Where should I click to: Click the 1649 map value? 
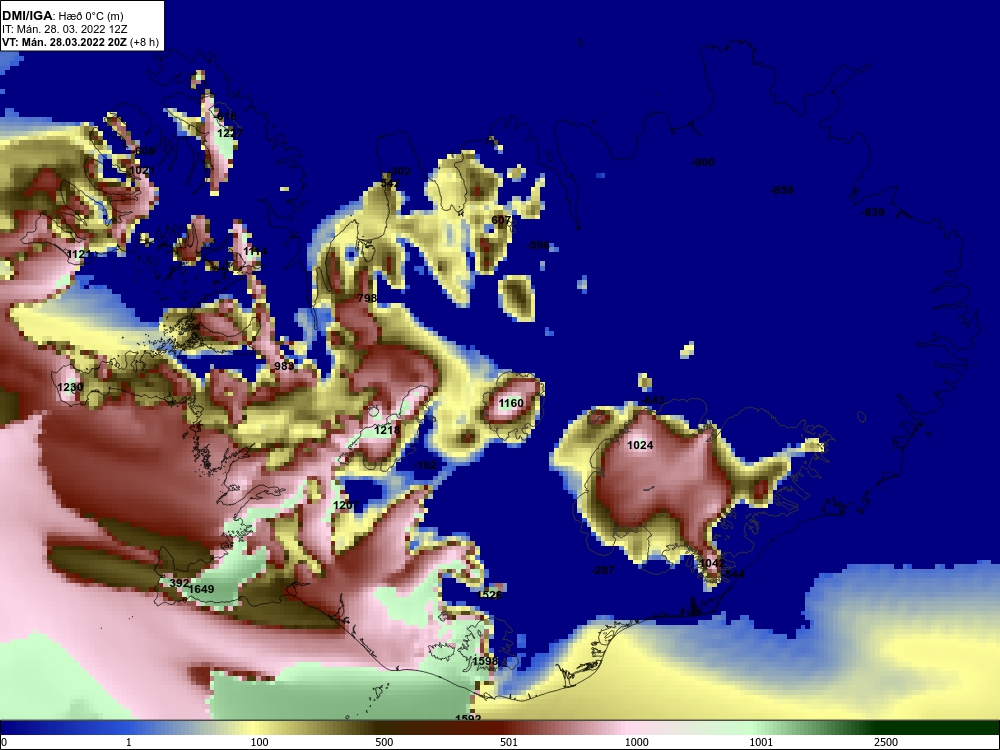coord(202,589)
